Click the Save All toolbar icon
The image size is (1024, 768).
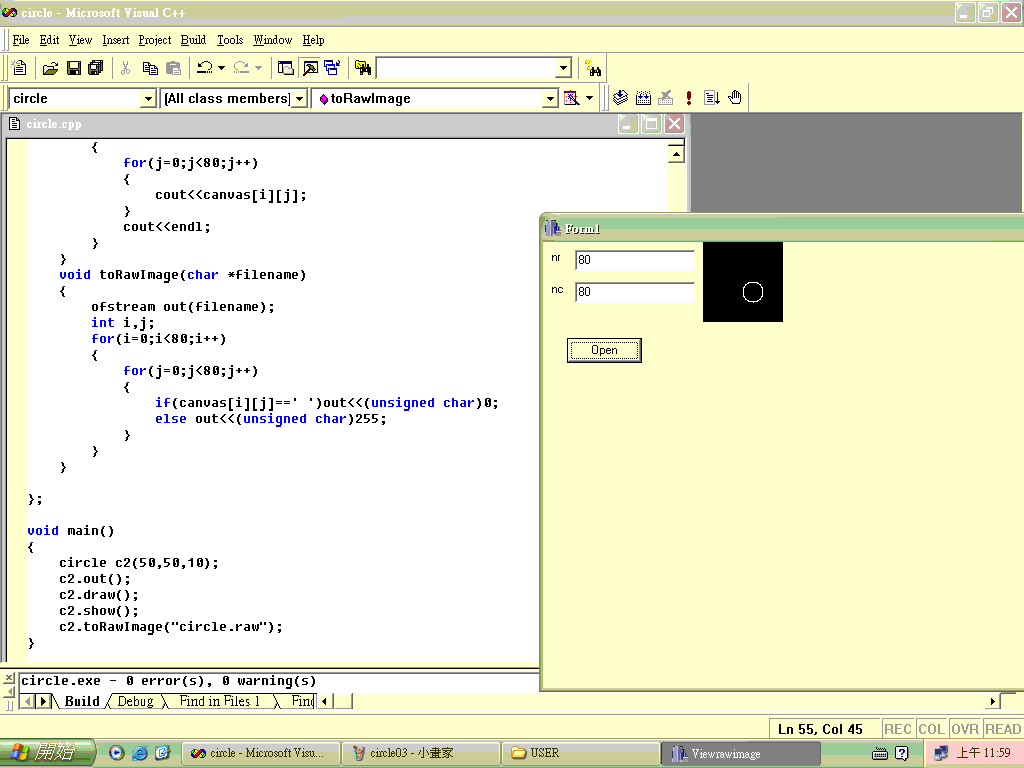pos(96,68)
